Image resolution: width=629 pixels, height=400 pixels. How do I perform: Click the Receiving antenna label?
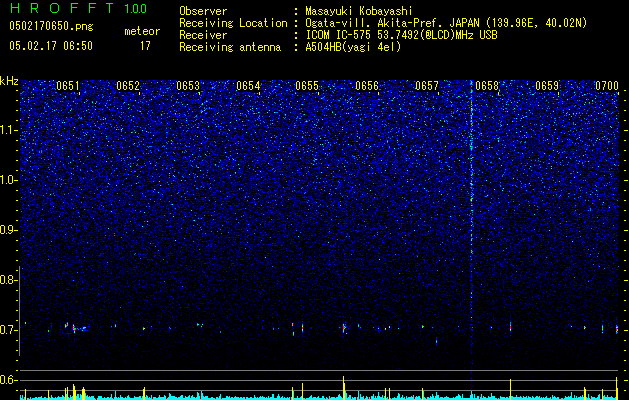click(230, 47)
